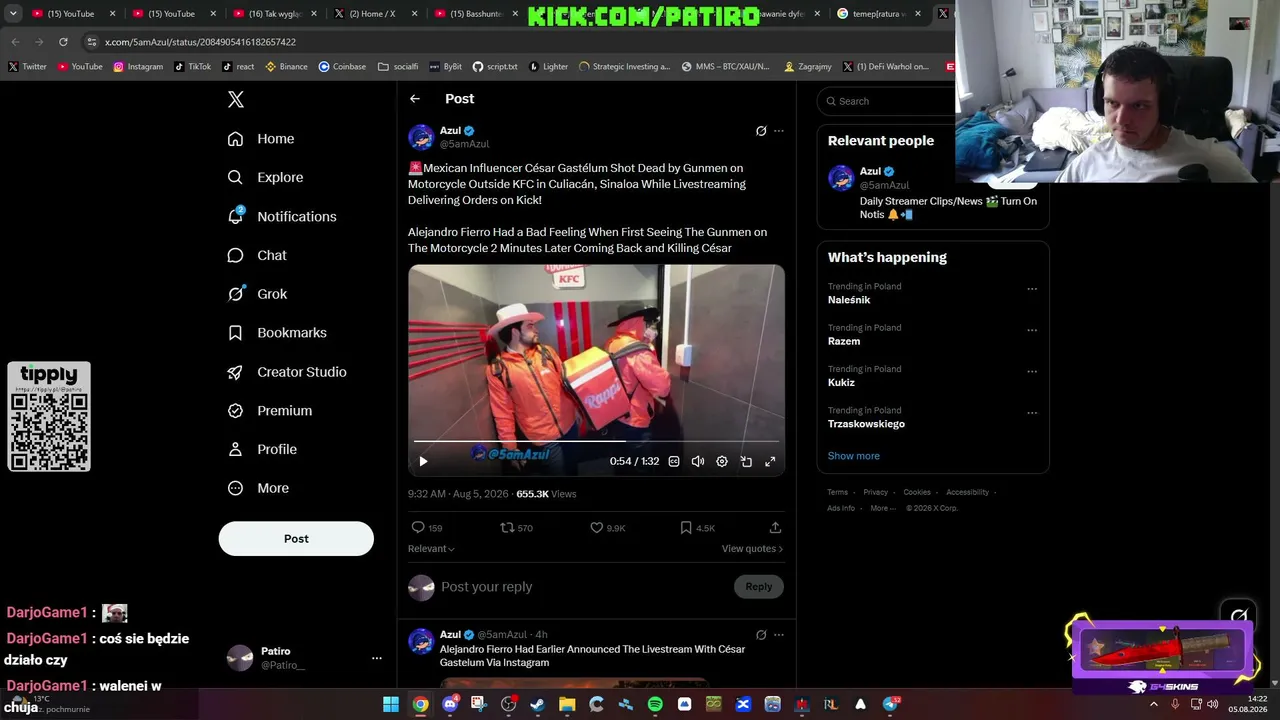Share the post using the share icon
1280x720 pixels.
point(775,528)
